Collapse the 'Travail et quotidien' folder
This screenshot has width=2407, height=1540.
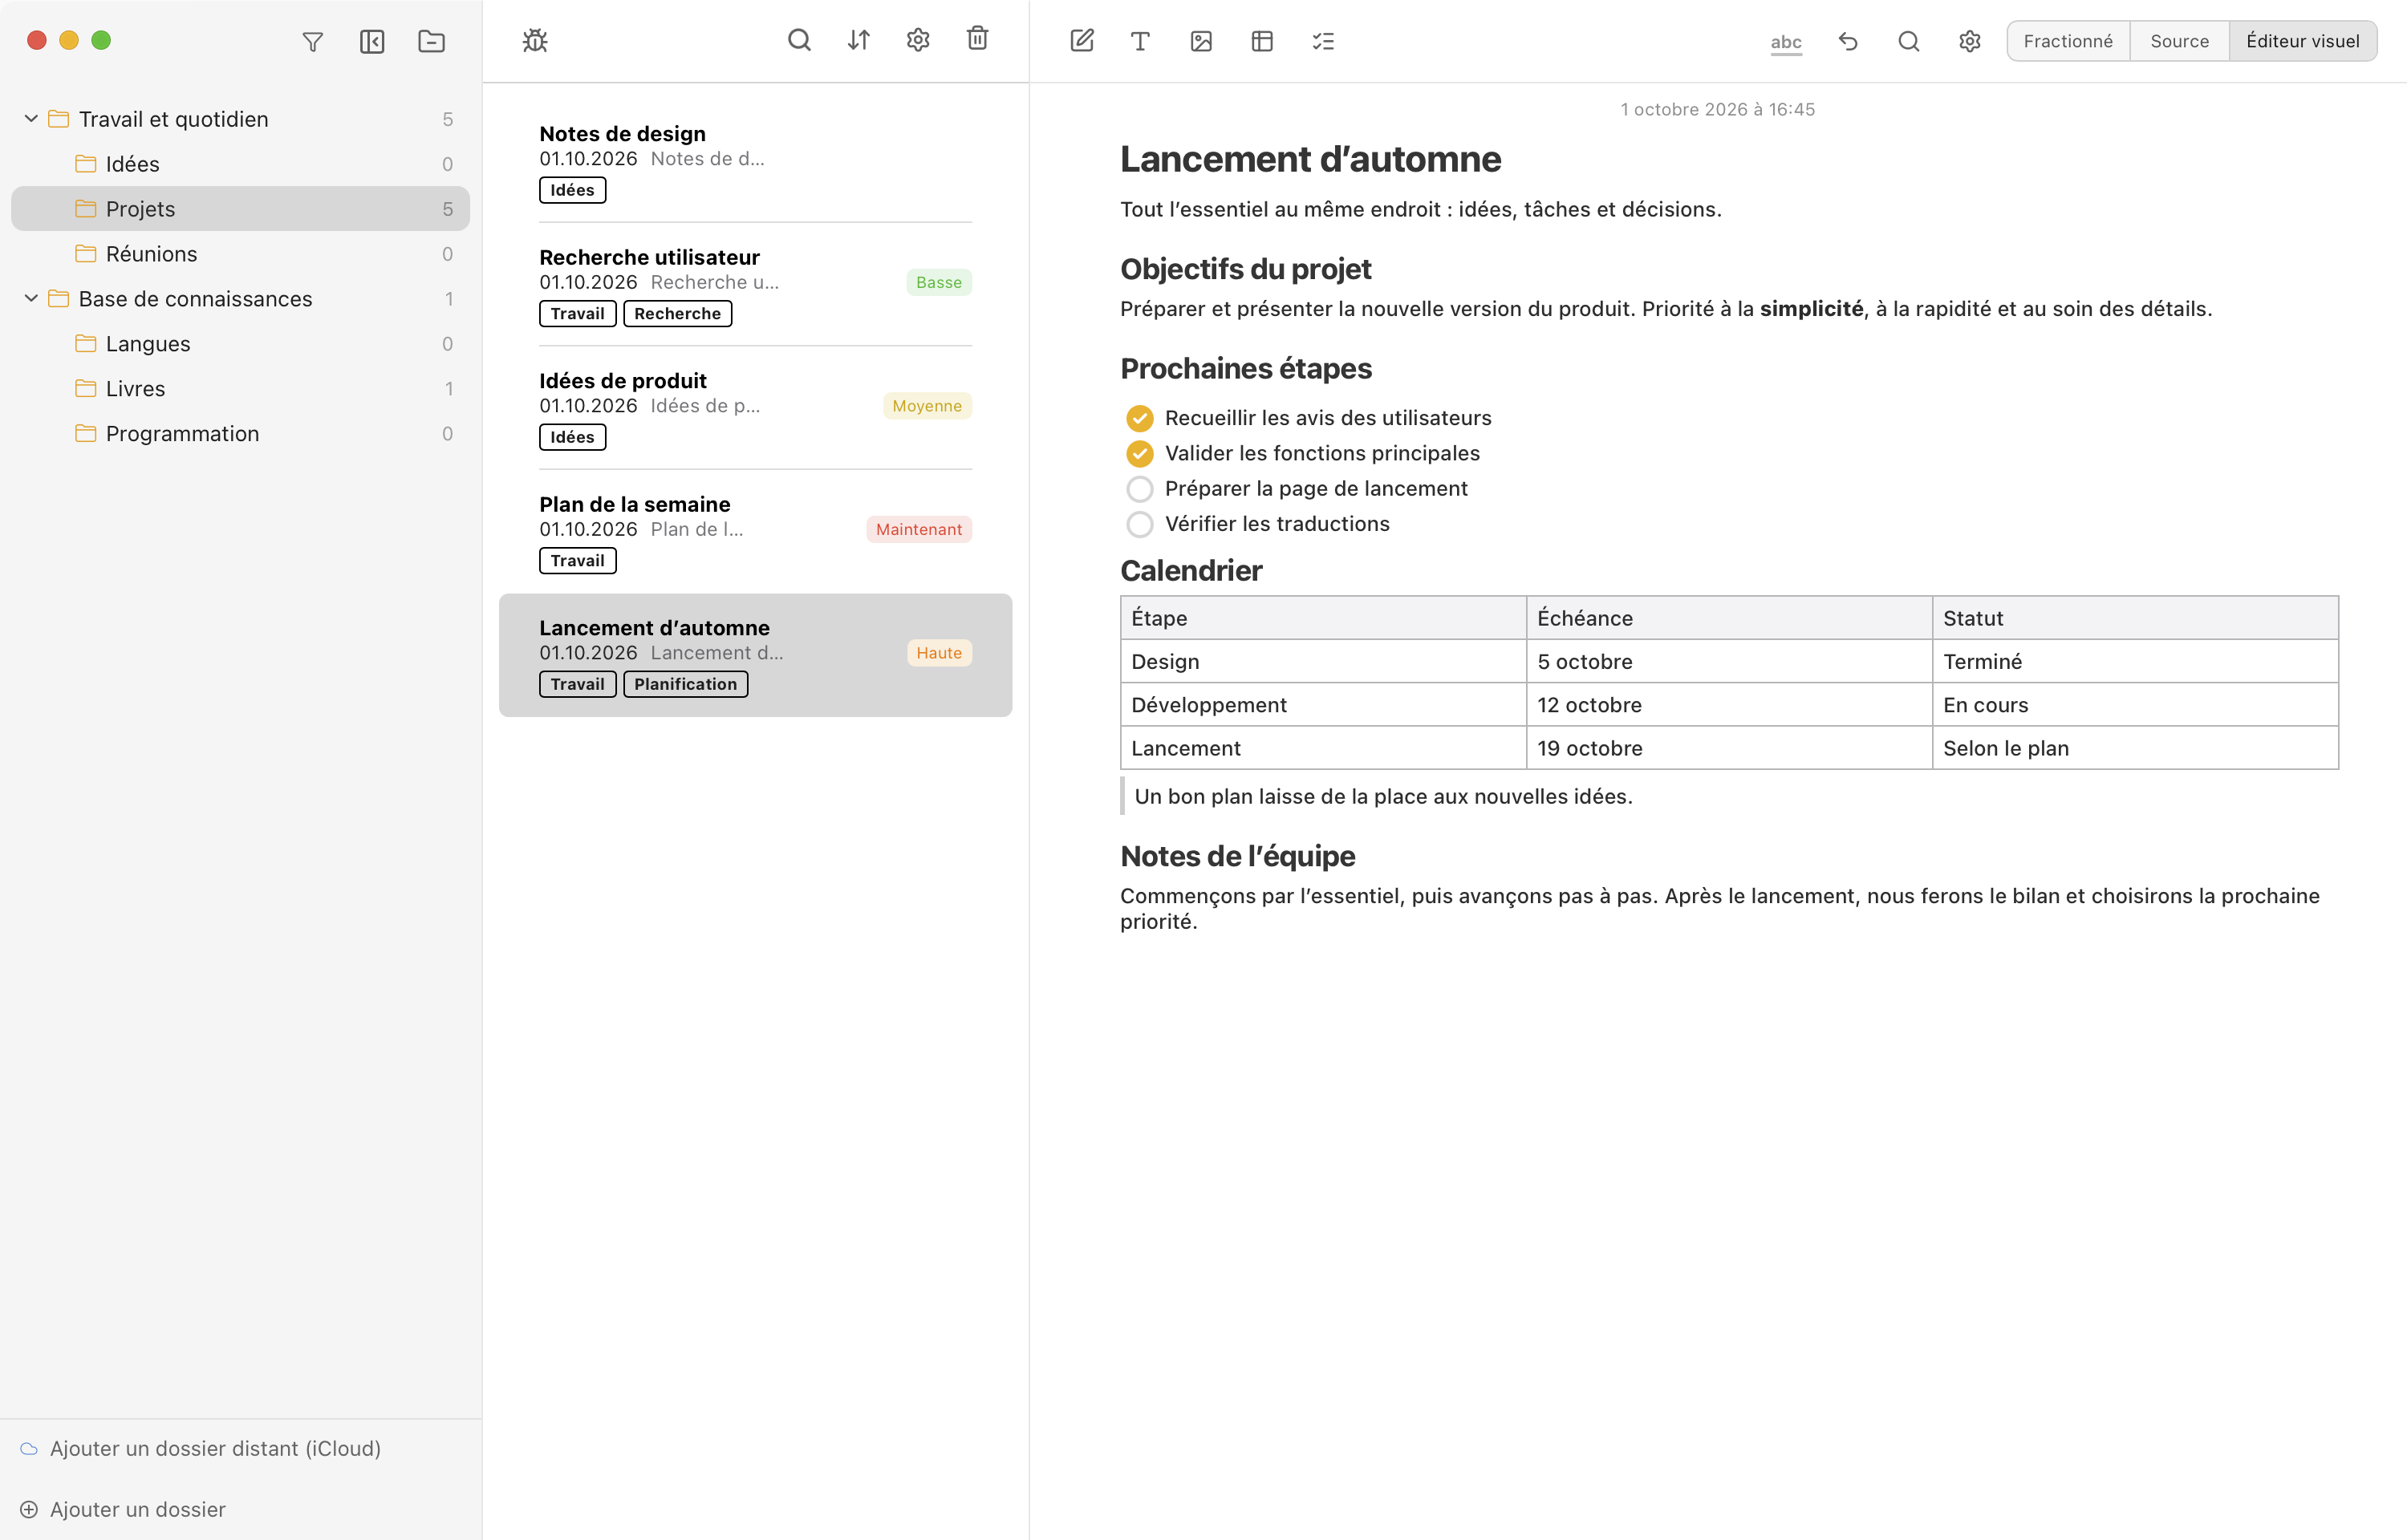point(31,119)
